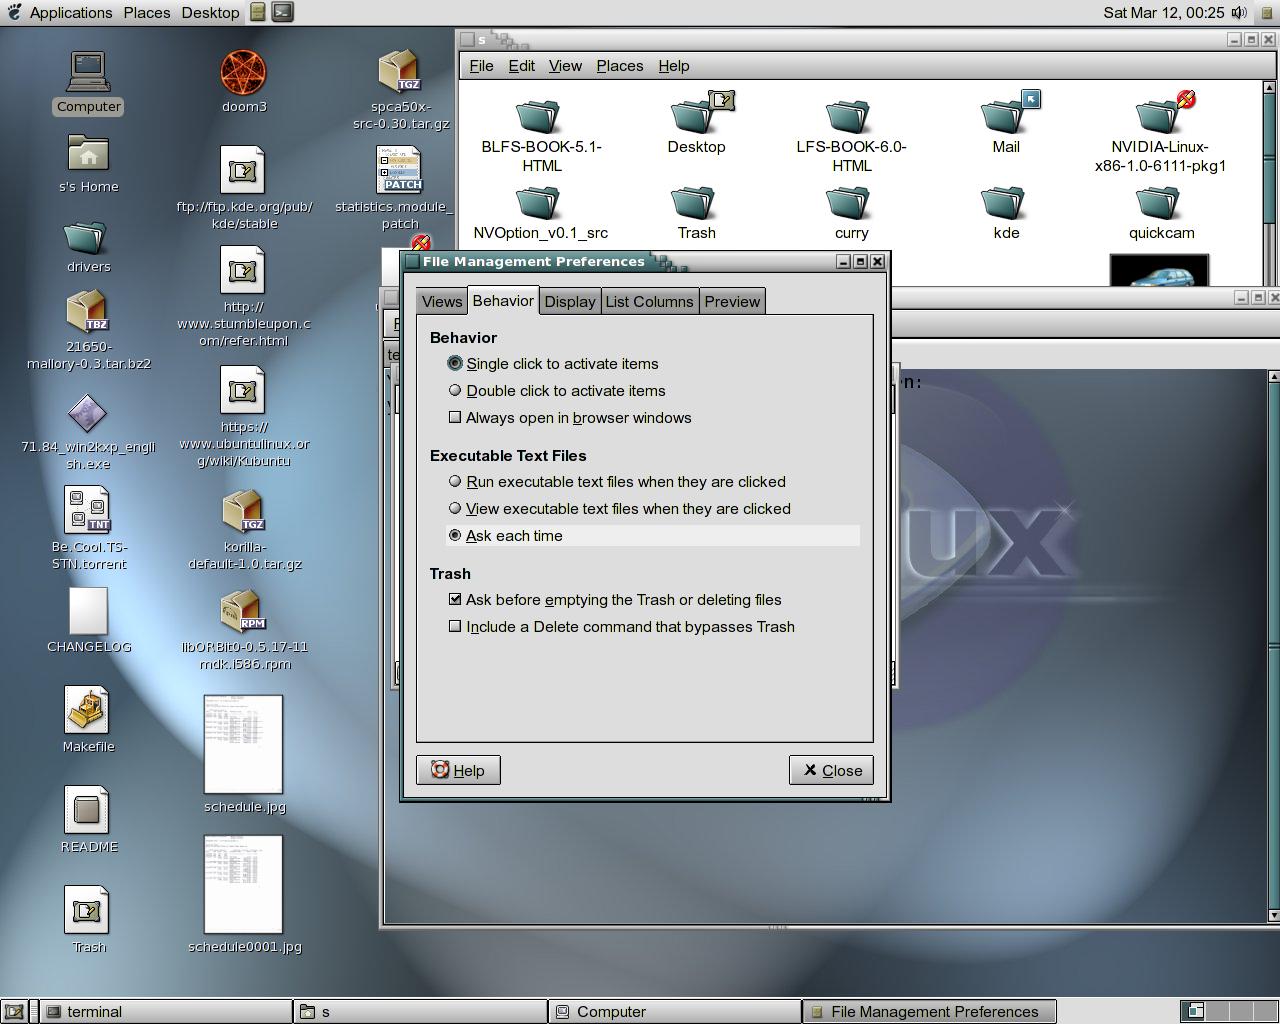Click the Help button in preferences
This screenshot has width=1280, height=1024.
pos(458,770)
